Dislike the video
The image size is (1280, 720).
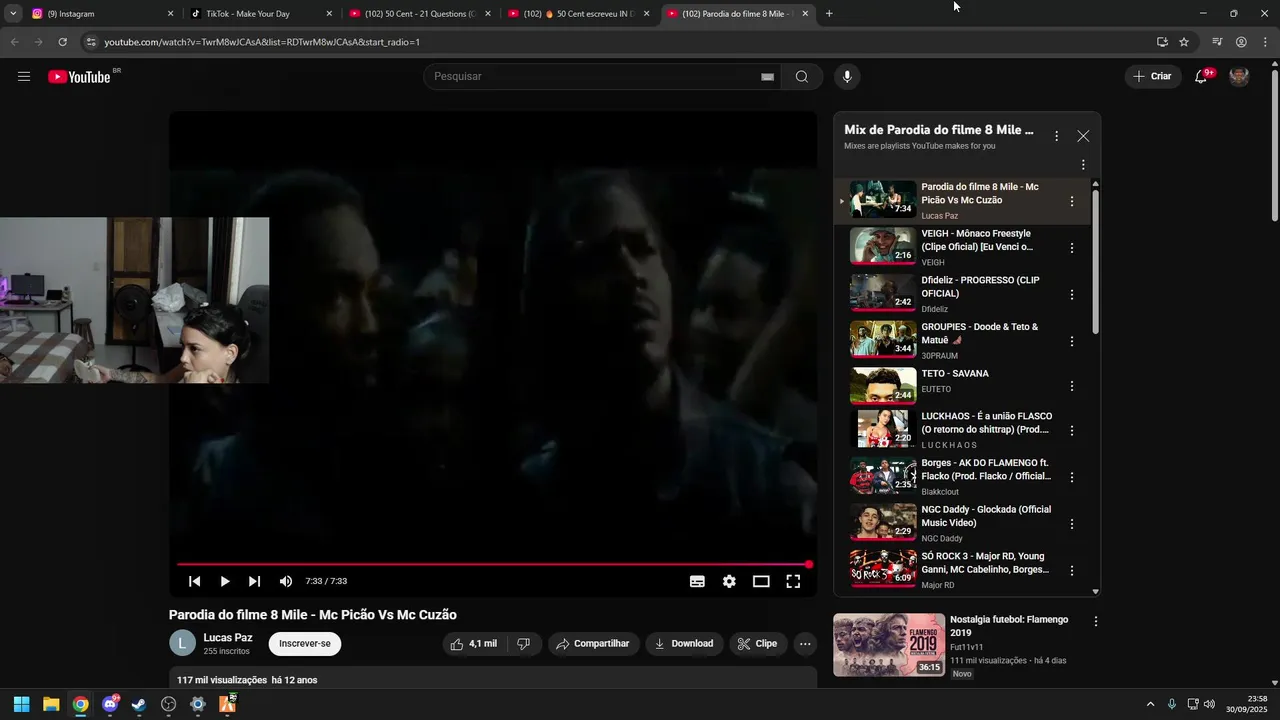click(x=524, y=644)
